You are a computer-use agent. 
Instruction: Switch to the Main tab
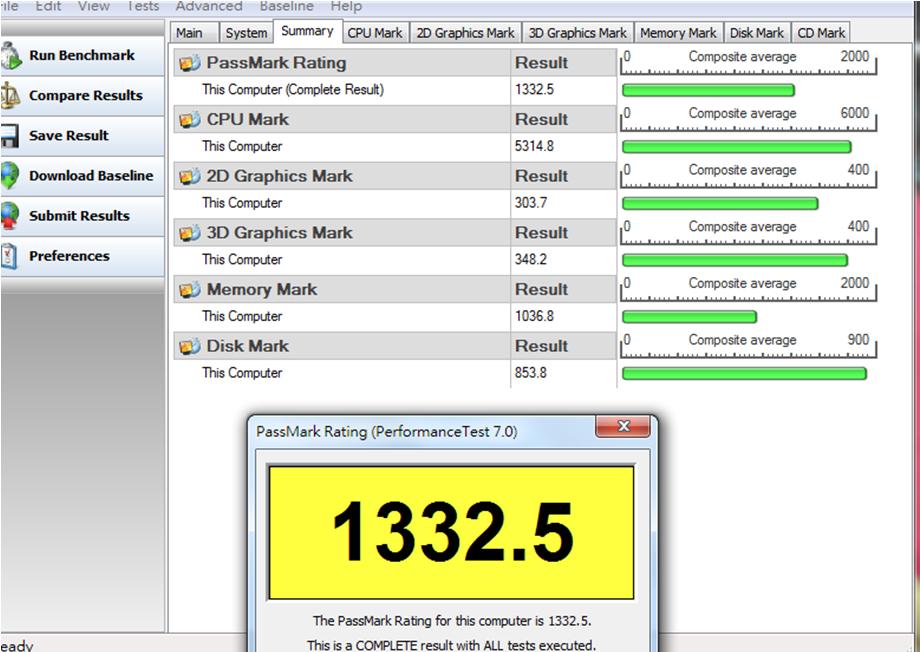tap(194, 33)
